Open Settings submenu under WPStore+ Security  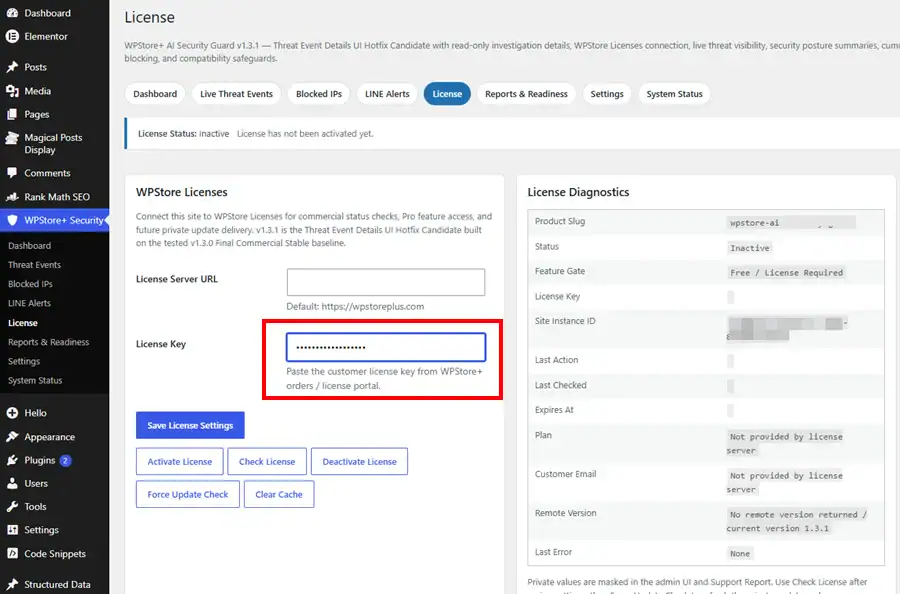tap(24, 361)
